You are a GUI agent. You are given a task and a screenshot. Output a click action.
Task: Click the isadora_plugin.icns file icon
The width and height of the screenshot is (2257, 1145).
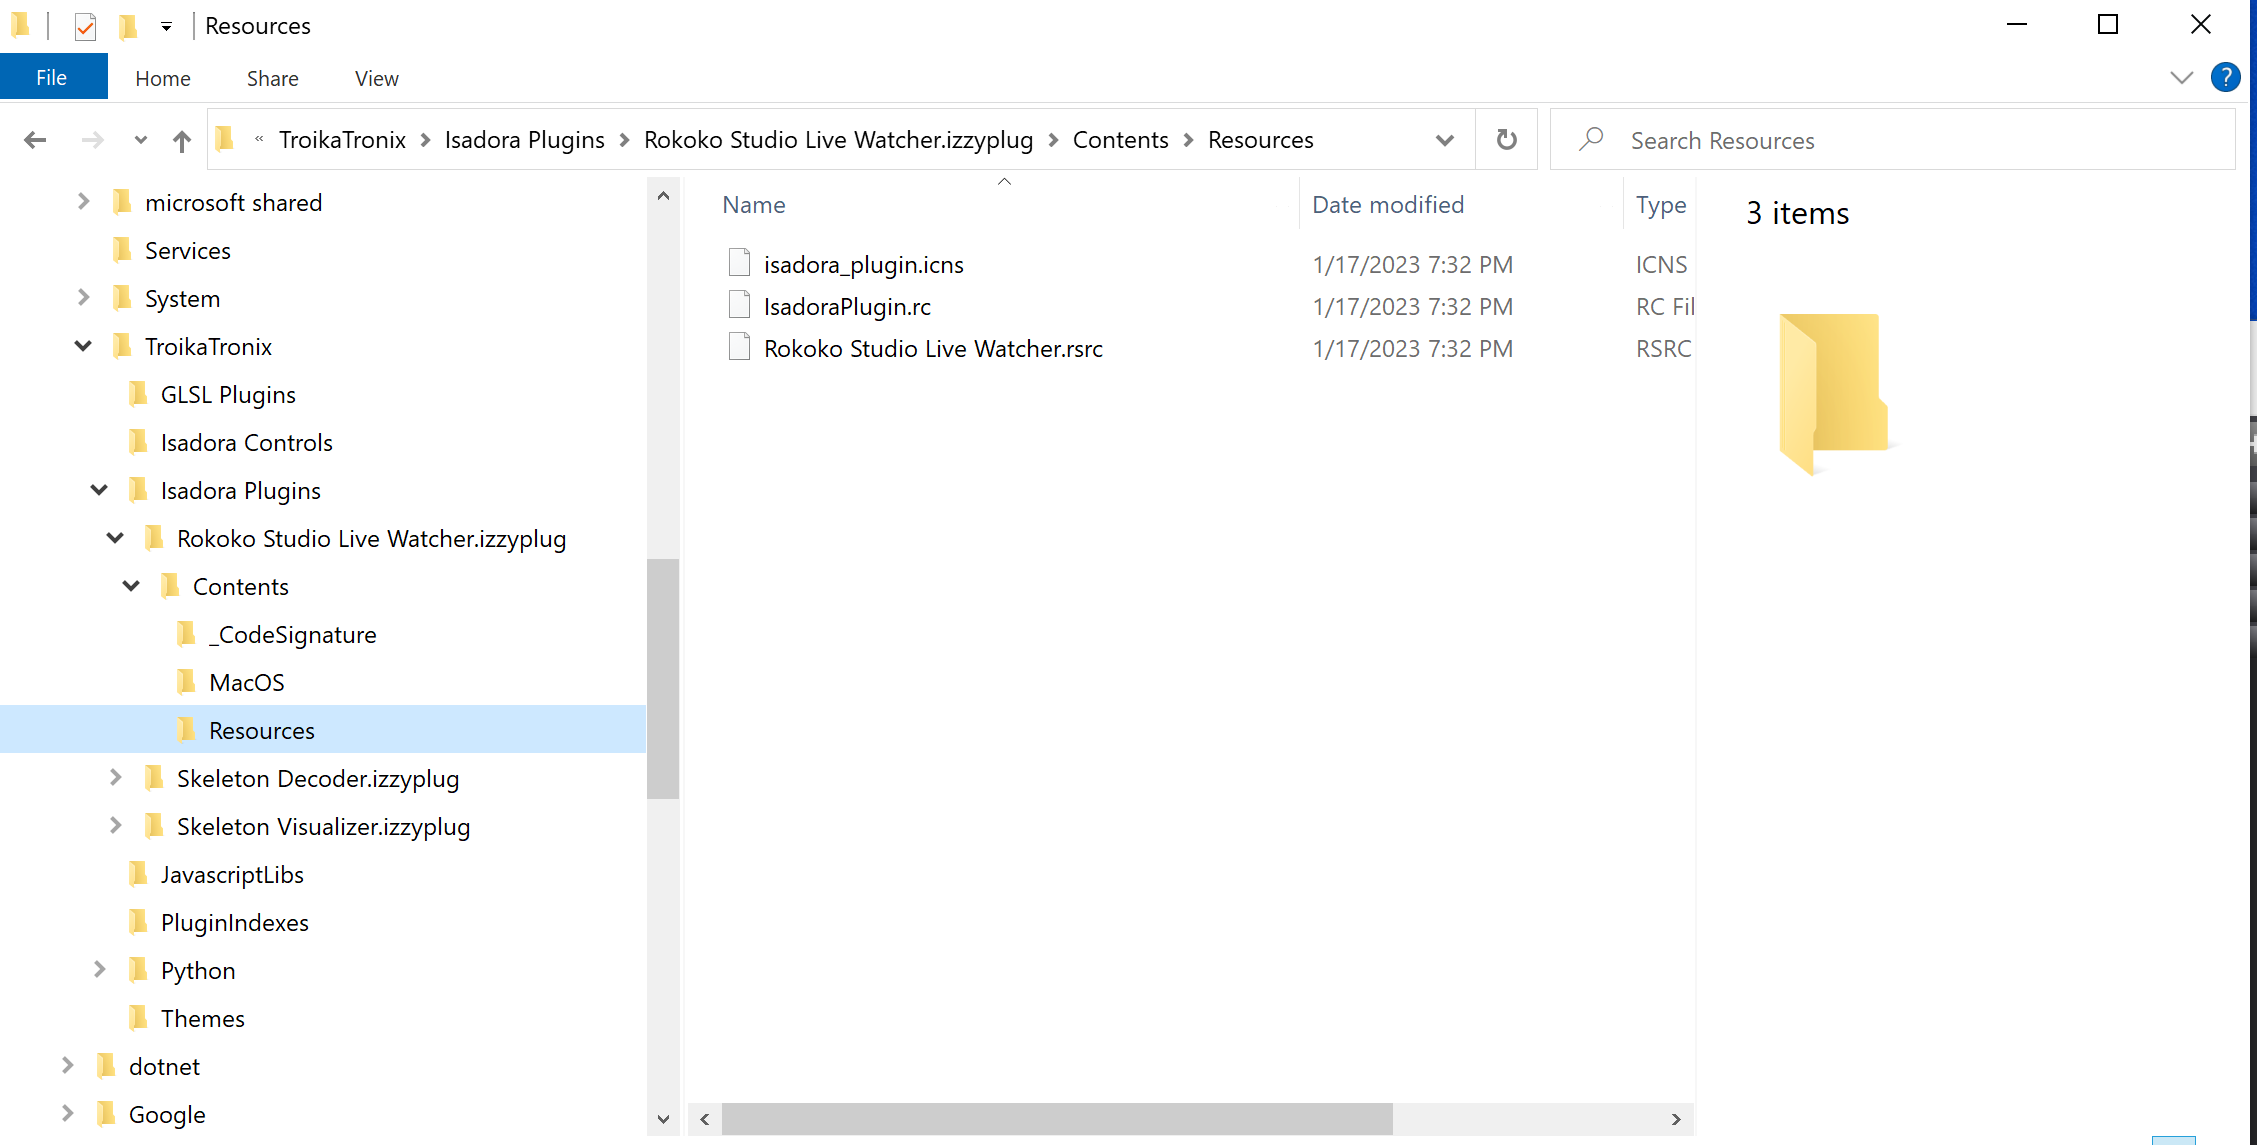[740, 263]
